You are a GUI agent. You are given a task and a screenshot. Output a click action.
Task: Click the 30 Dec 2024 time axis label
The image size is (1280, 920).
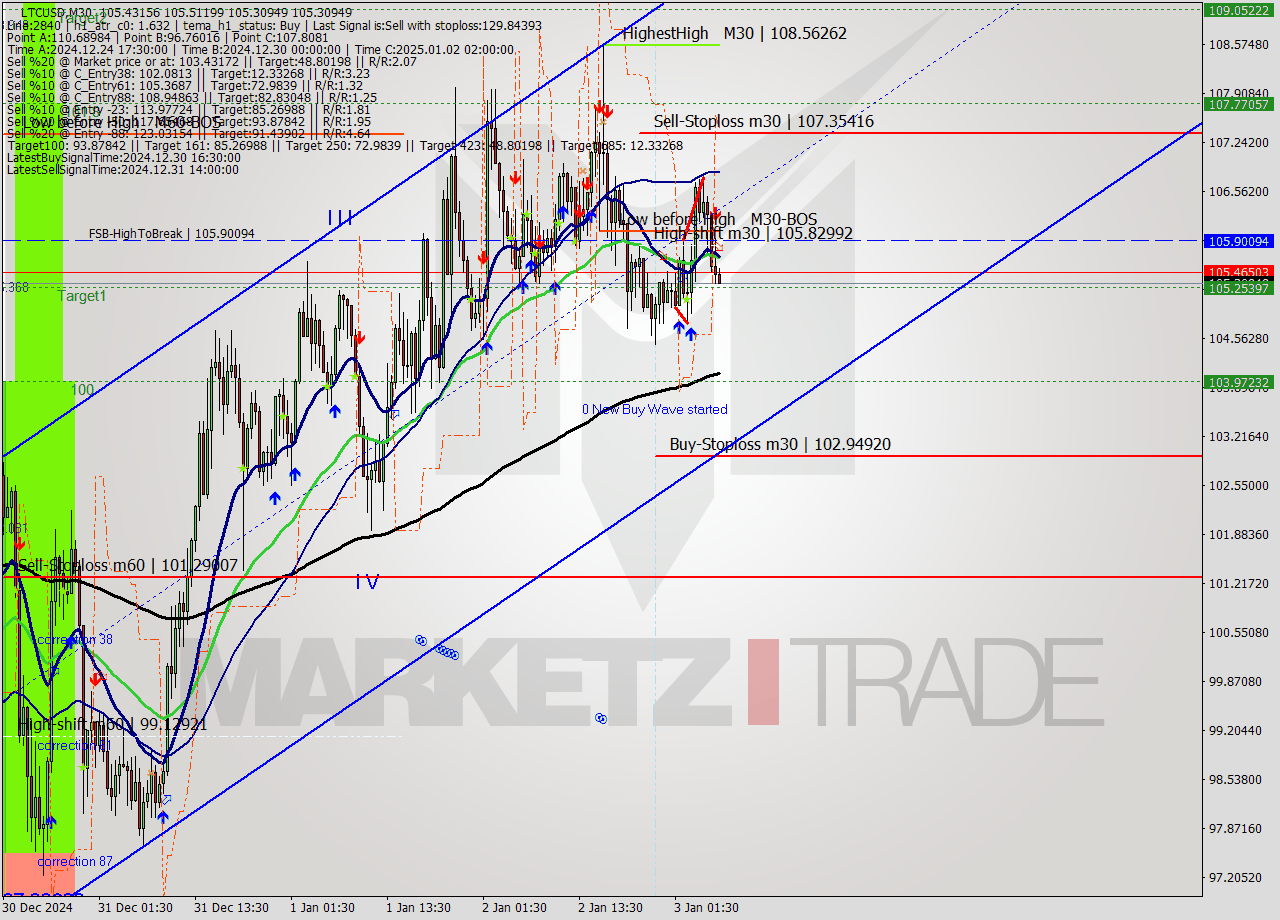pyautogui.click(x=36, y=908)
